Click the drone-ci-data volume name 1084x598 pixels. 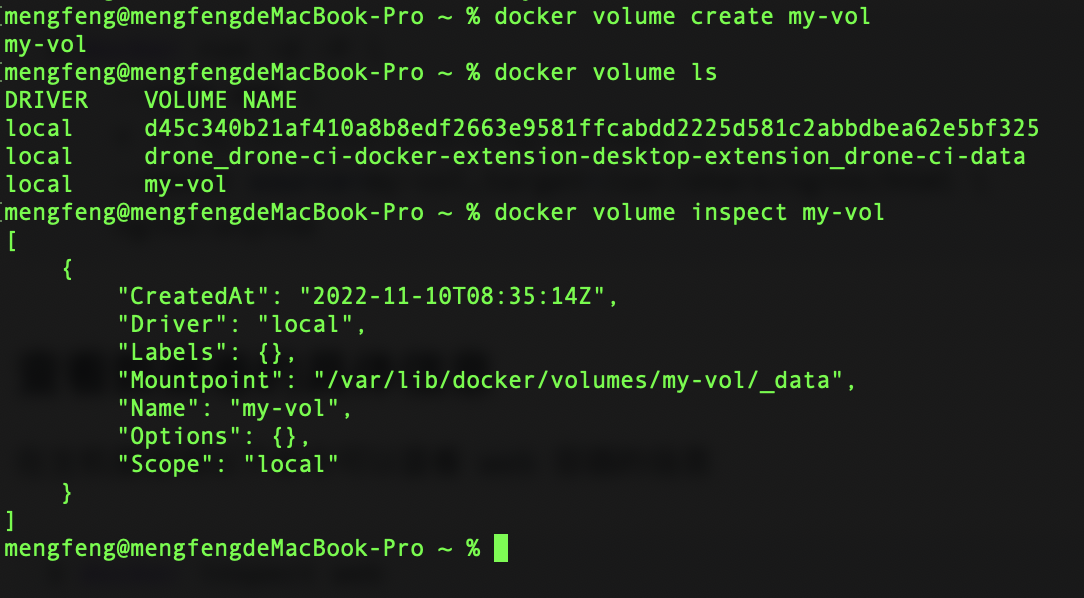coord(585,156)
